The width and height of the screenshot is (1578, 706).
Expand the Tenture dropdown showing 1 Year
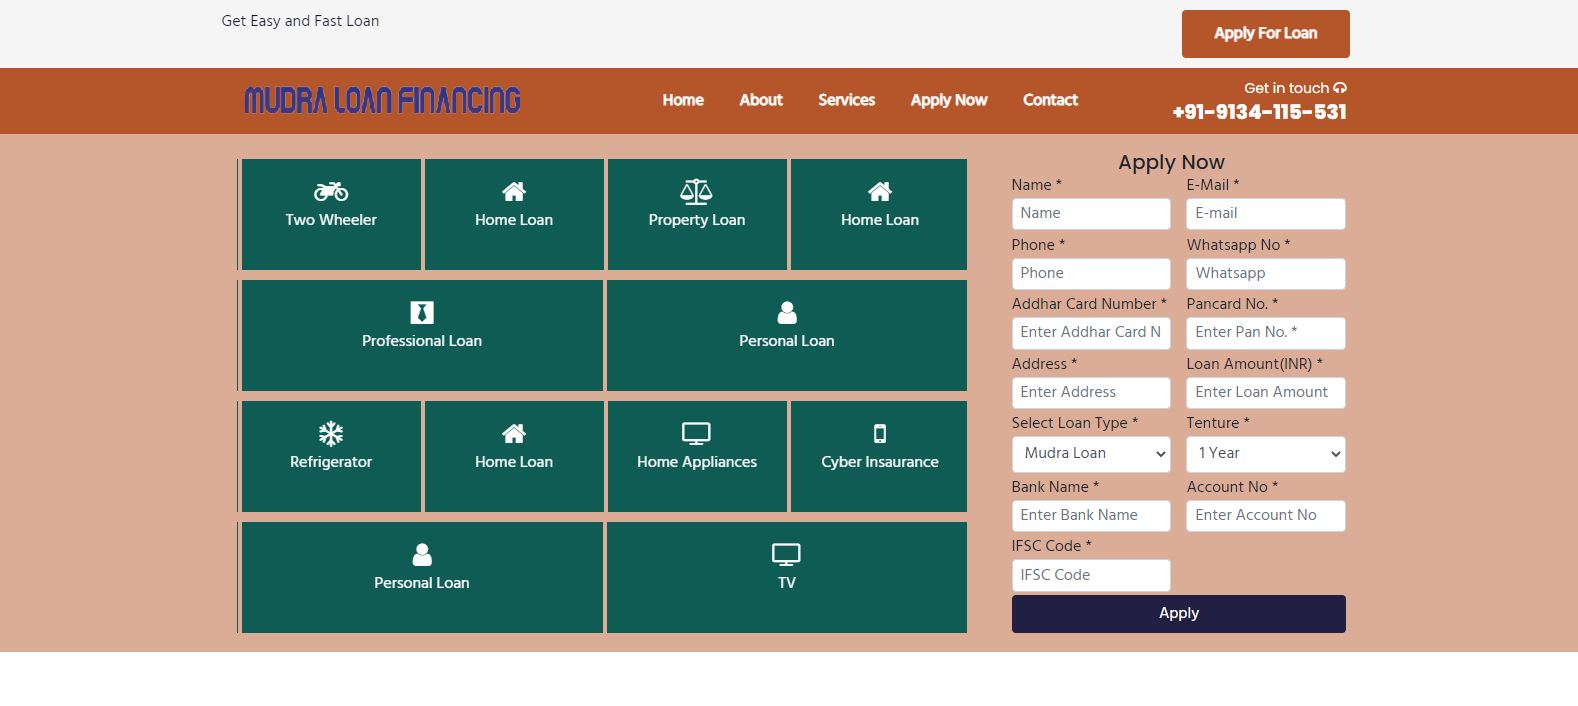tap(1265, 454)
